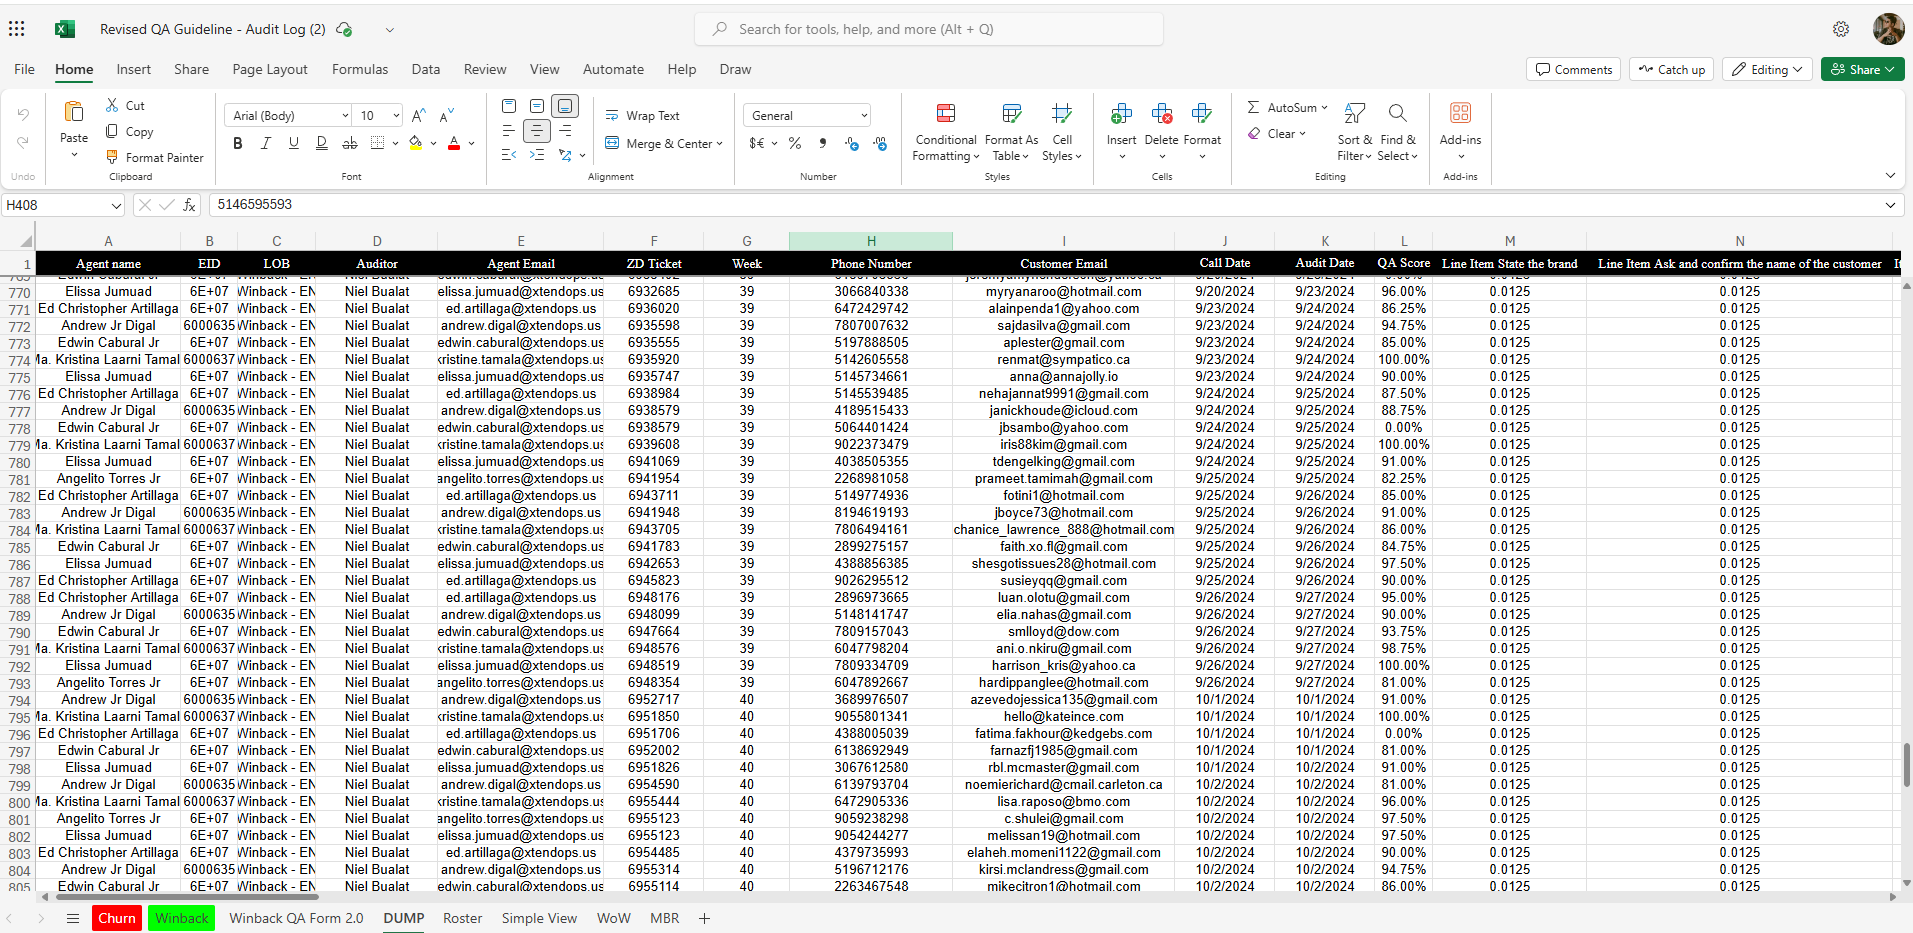Switch to the Insert tab
1913x933 pixels.
click(x=134, y=70)
